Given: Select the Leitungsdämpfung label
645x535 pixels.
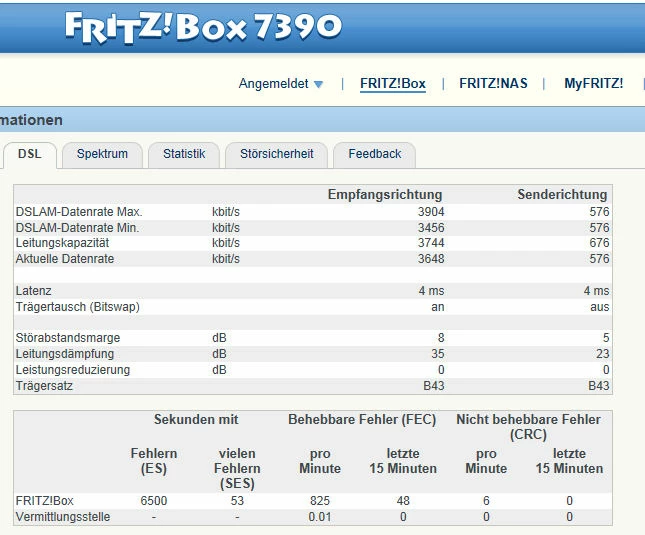Looking at the screenshot, I should pyautogui.click(x=65, y=354).
